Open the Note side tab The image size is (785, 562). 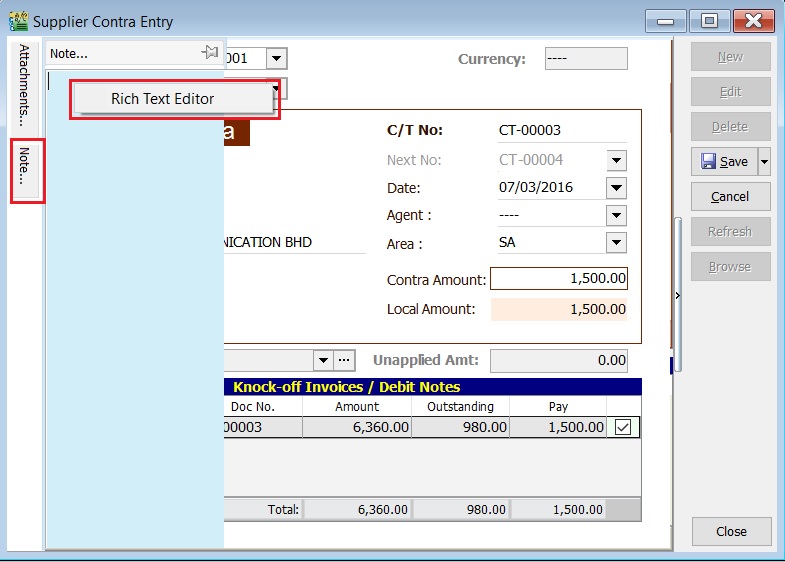click(26, 171)
